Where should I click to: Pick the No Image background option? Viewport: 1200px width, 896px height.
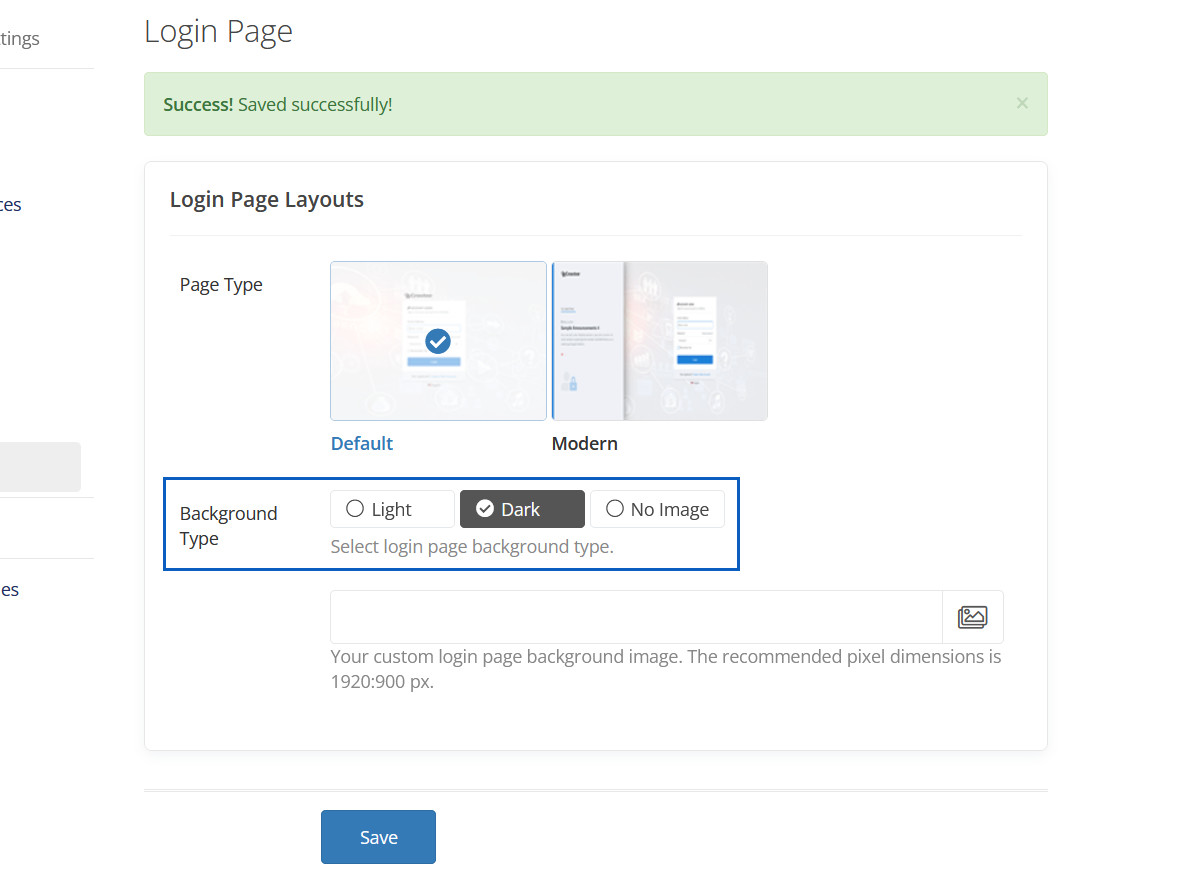[657, 509]
